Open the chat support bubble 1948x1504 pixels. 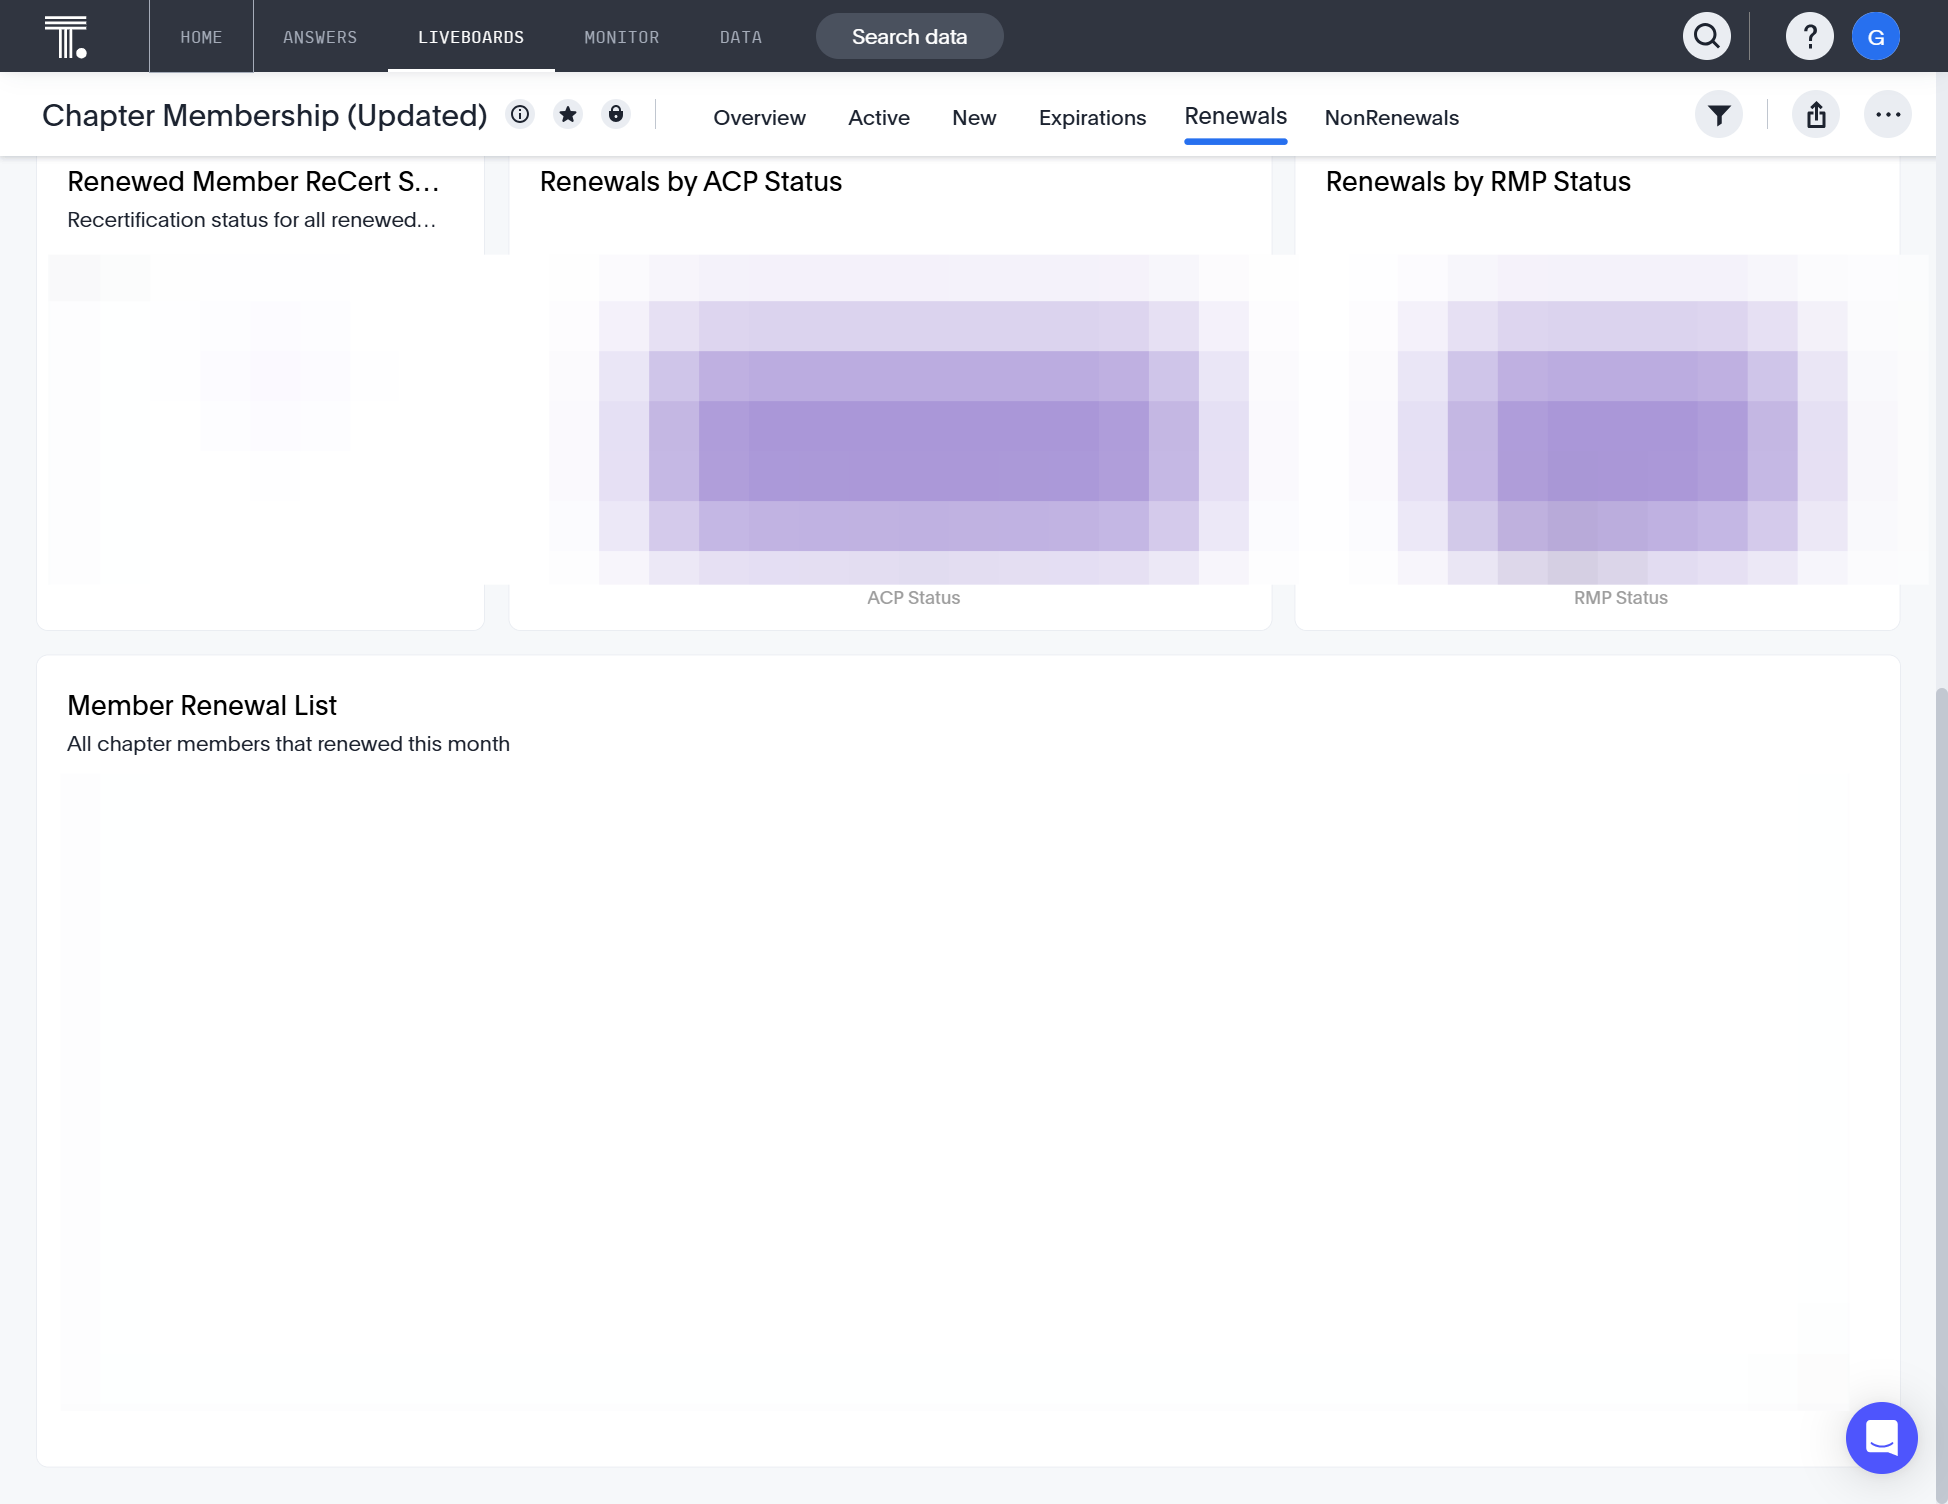tap(1881, 1438)
